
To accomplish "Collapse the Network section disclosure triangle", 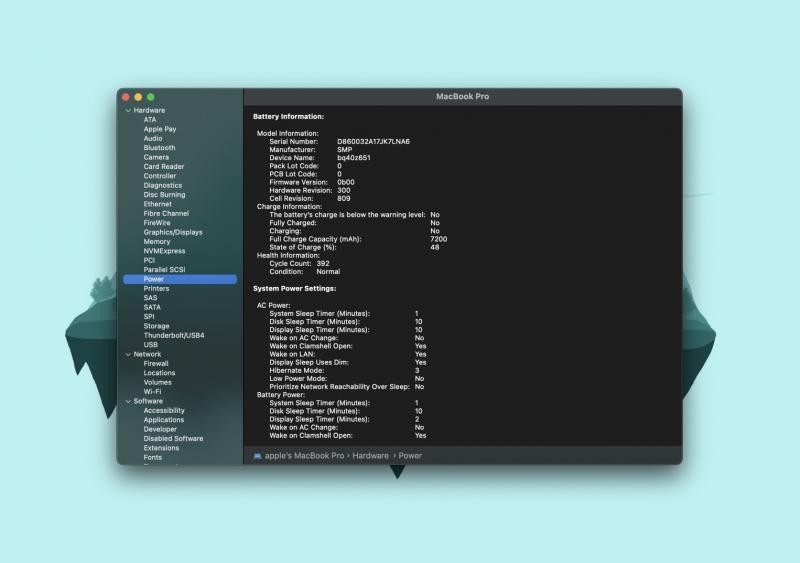I will point(128,354).
